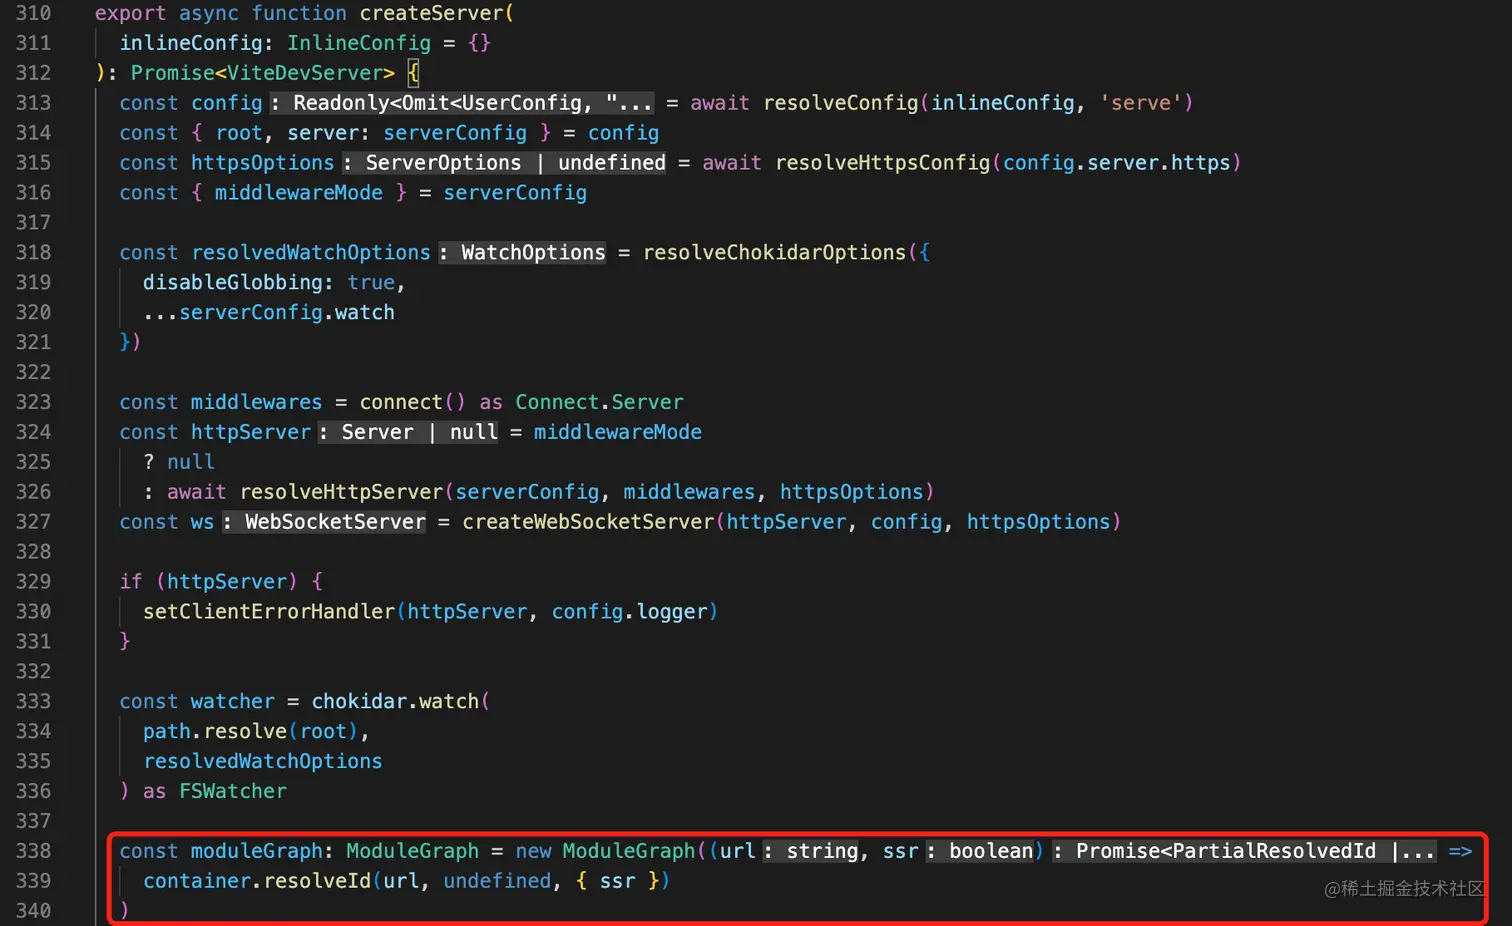Click the createServer function name
This screenshot has height=926, width=1512.
pyautogui.click(x=433, y=13)
